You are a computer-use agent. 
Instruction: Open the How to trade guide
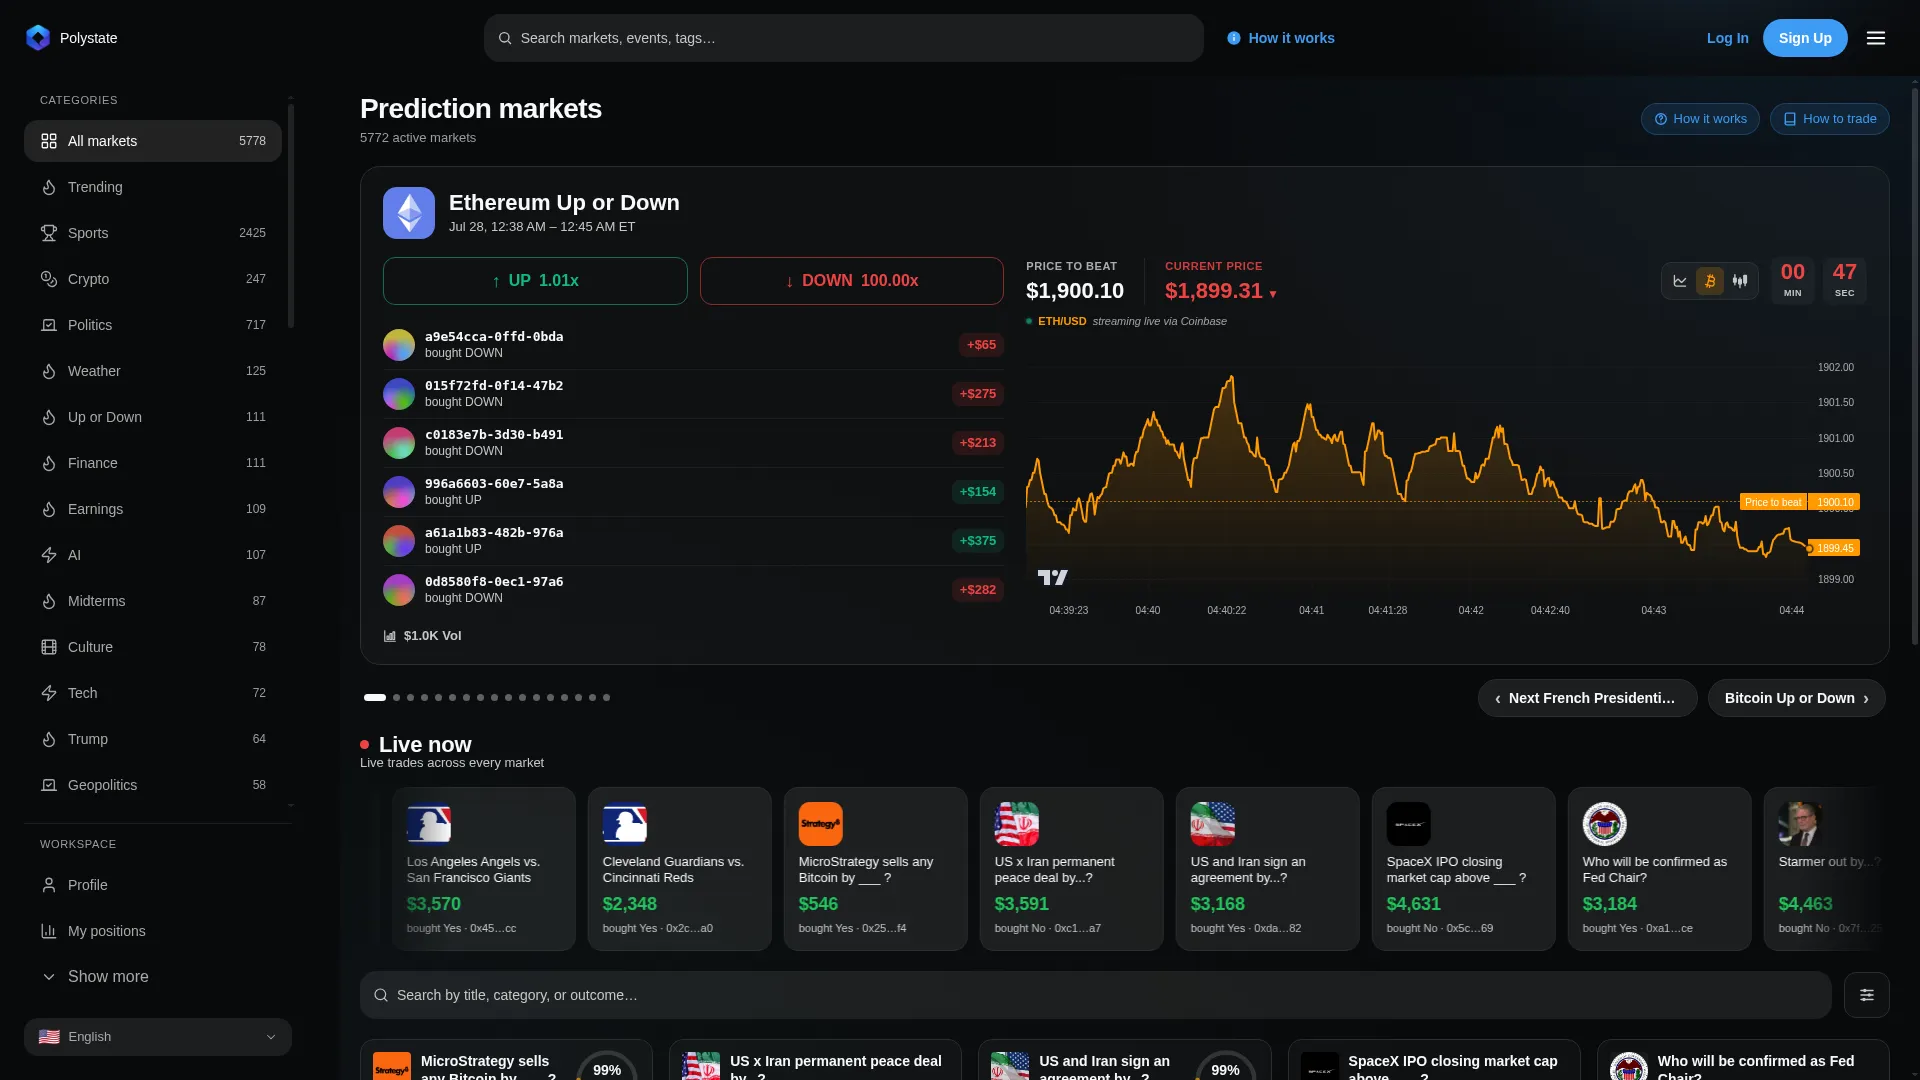tap(1829, 119)
